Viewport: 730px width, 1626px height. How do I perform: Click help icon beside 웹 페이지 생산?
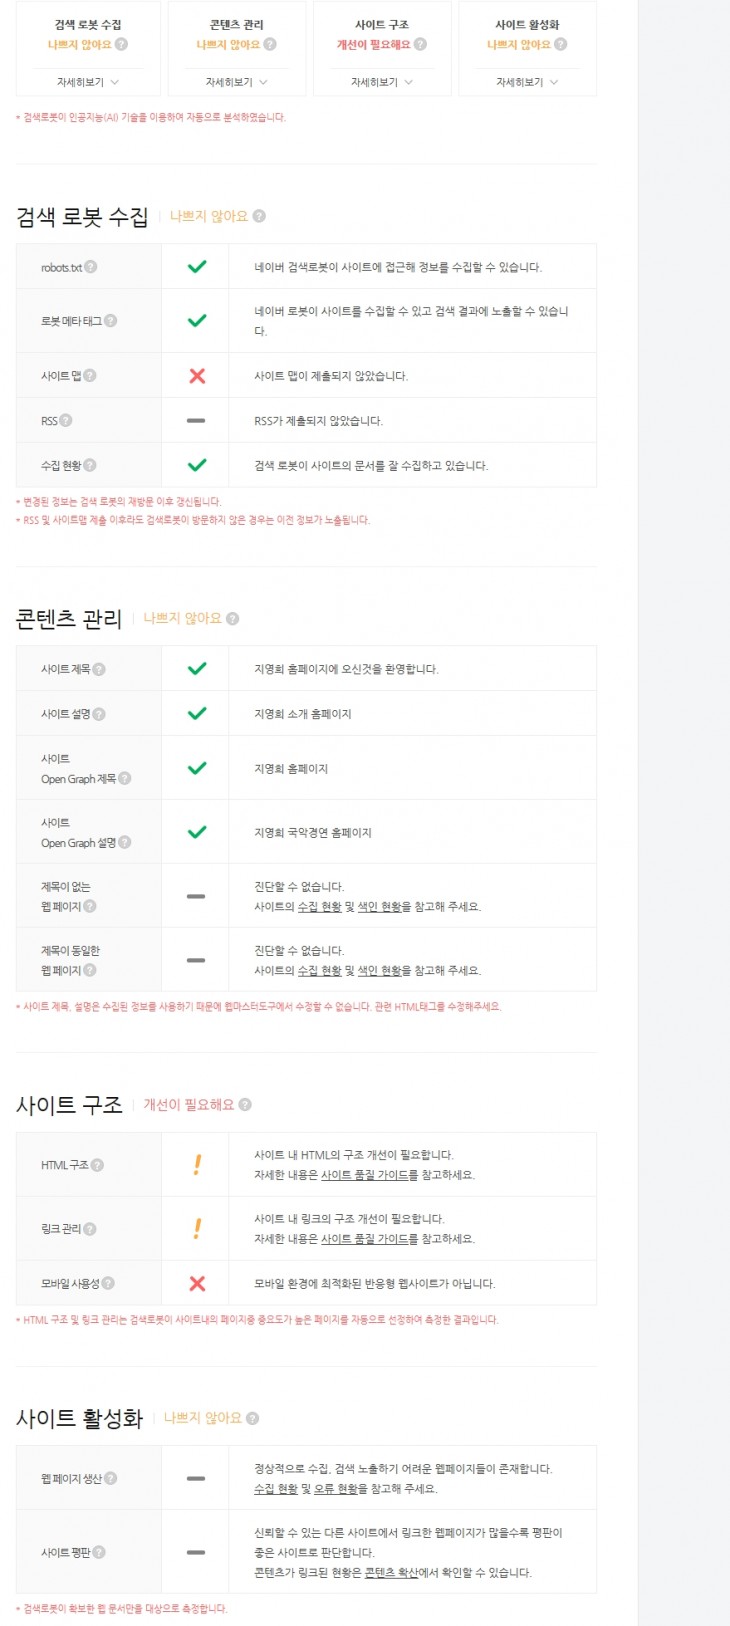point(111,1478)
